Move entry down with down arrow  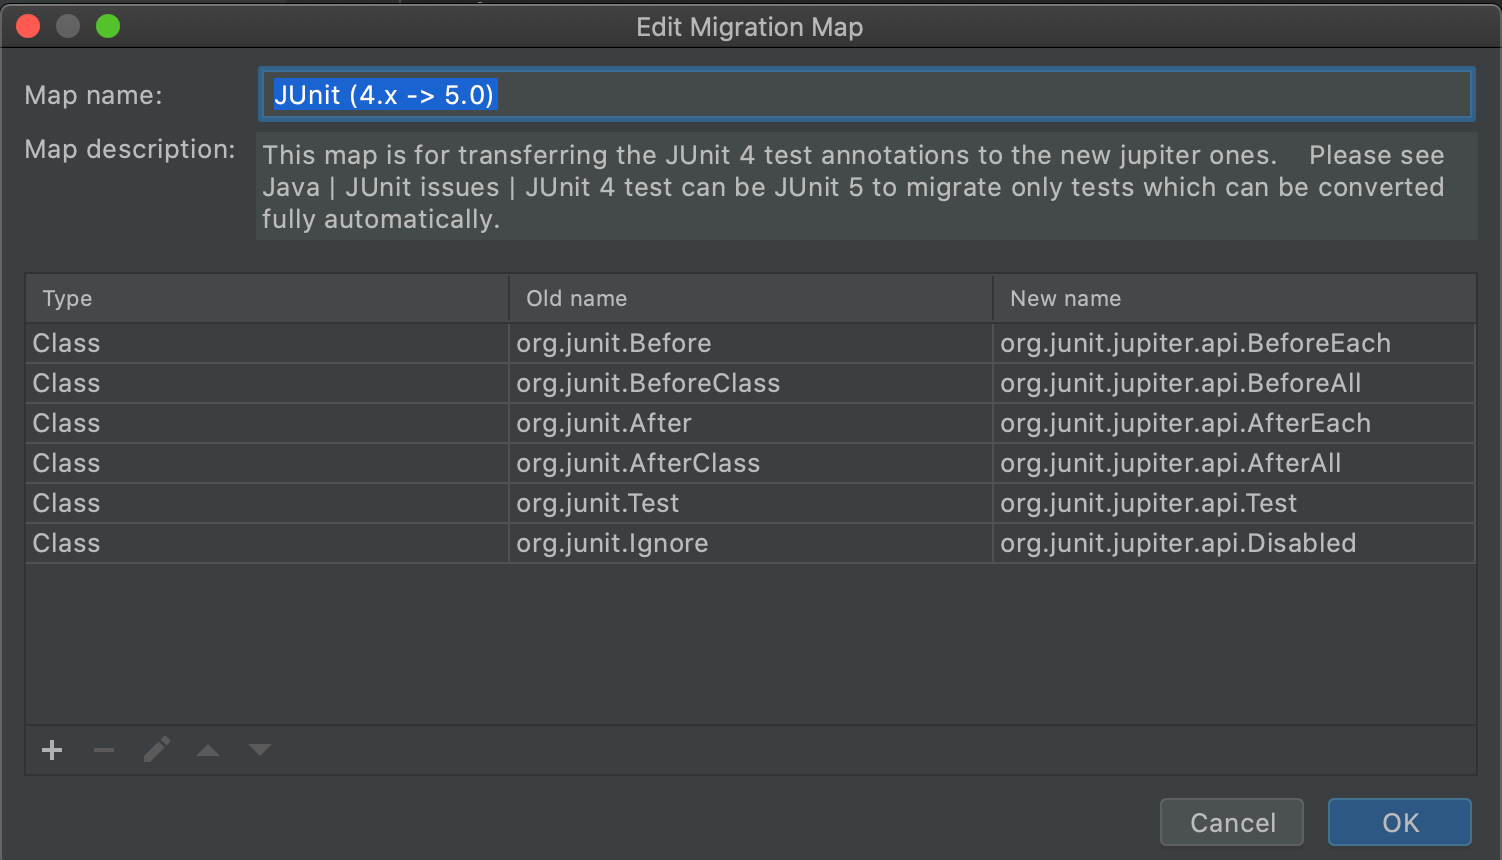pos(260,750)
